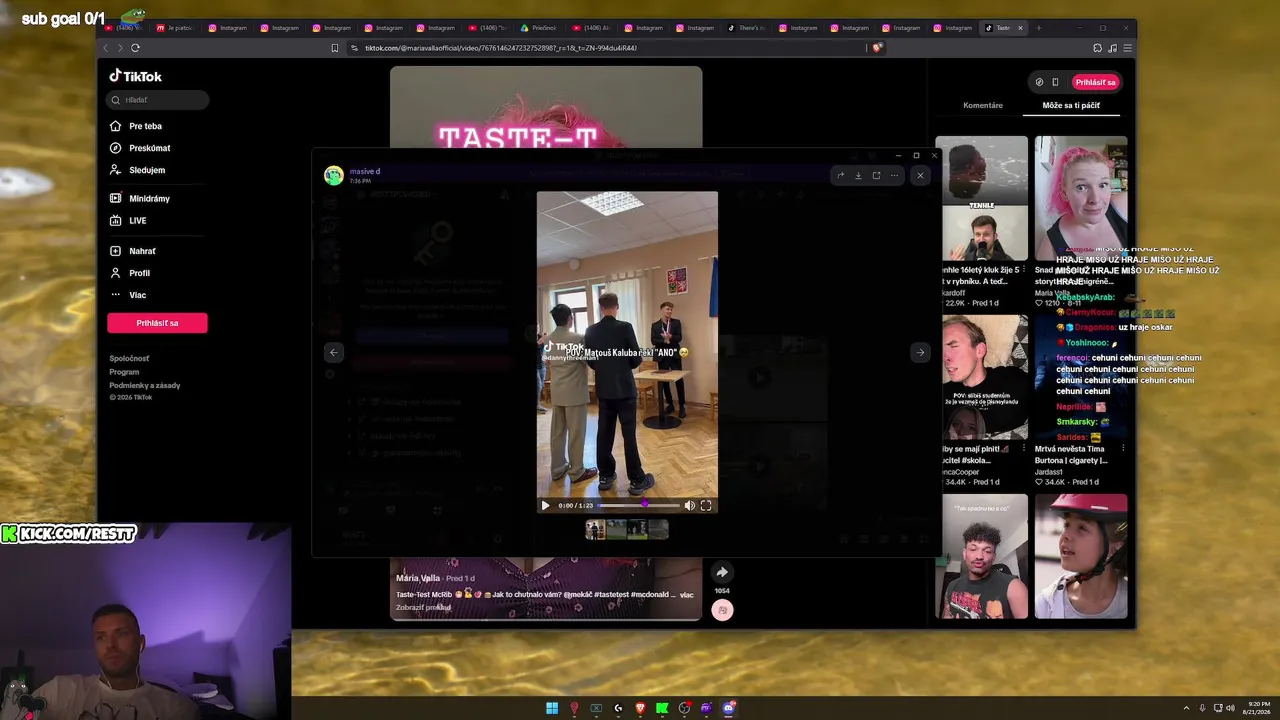
Task: Show hidden system tray icons
Action: tap(1187, 708)
